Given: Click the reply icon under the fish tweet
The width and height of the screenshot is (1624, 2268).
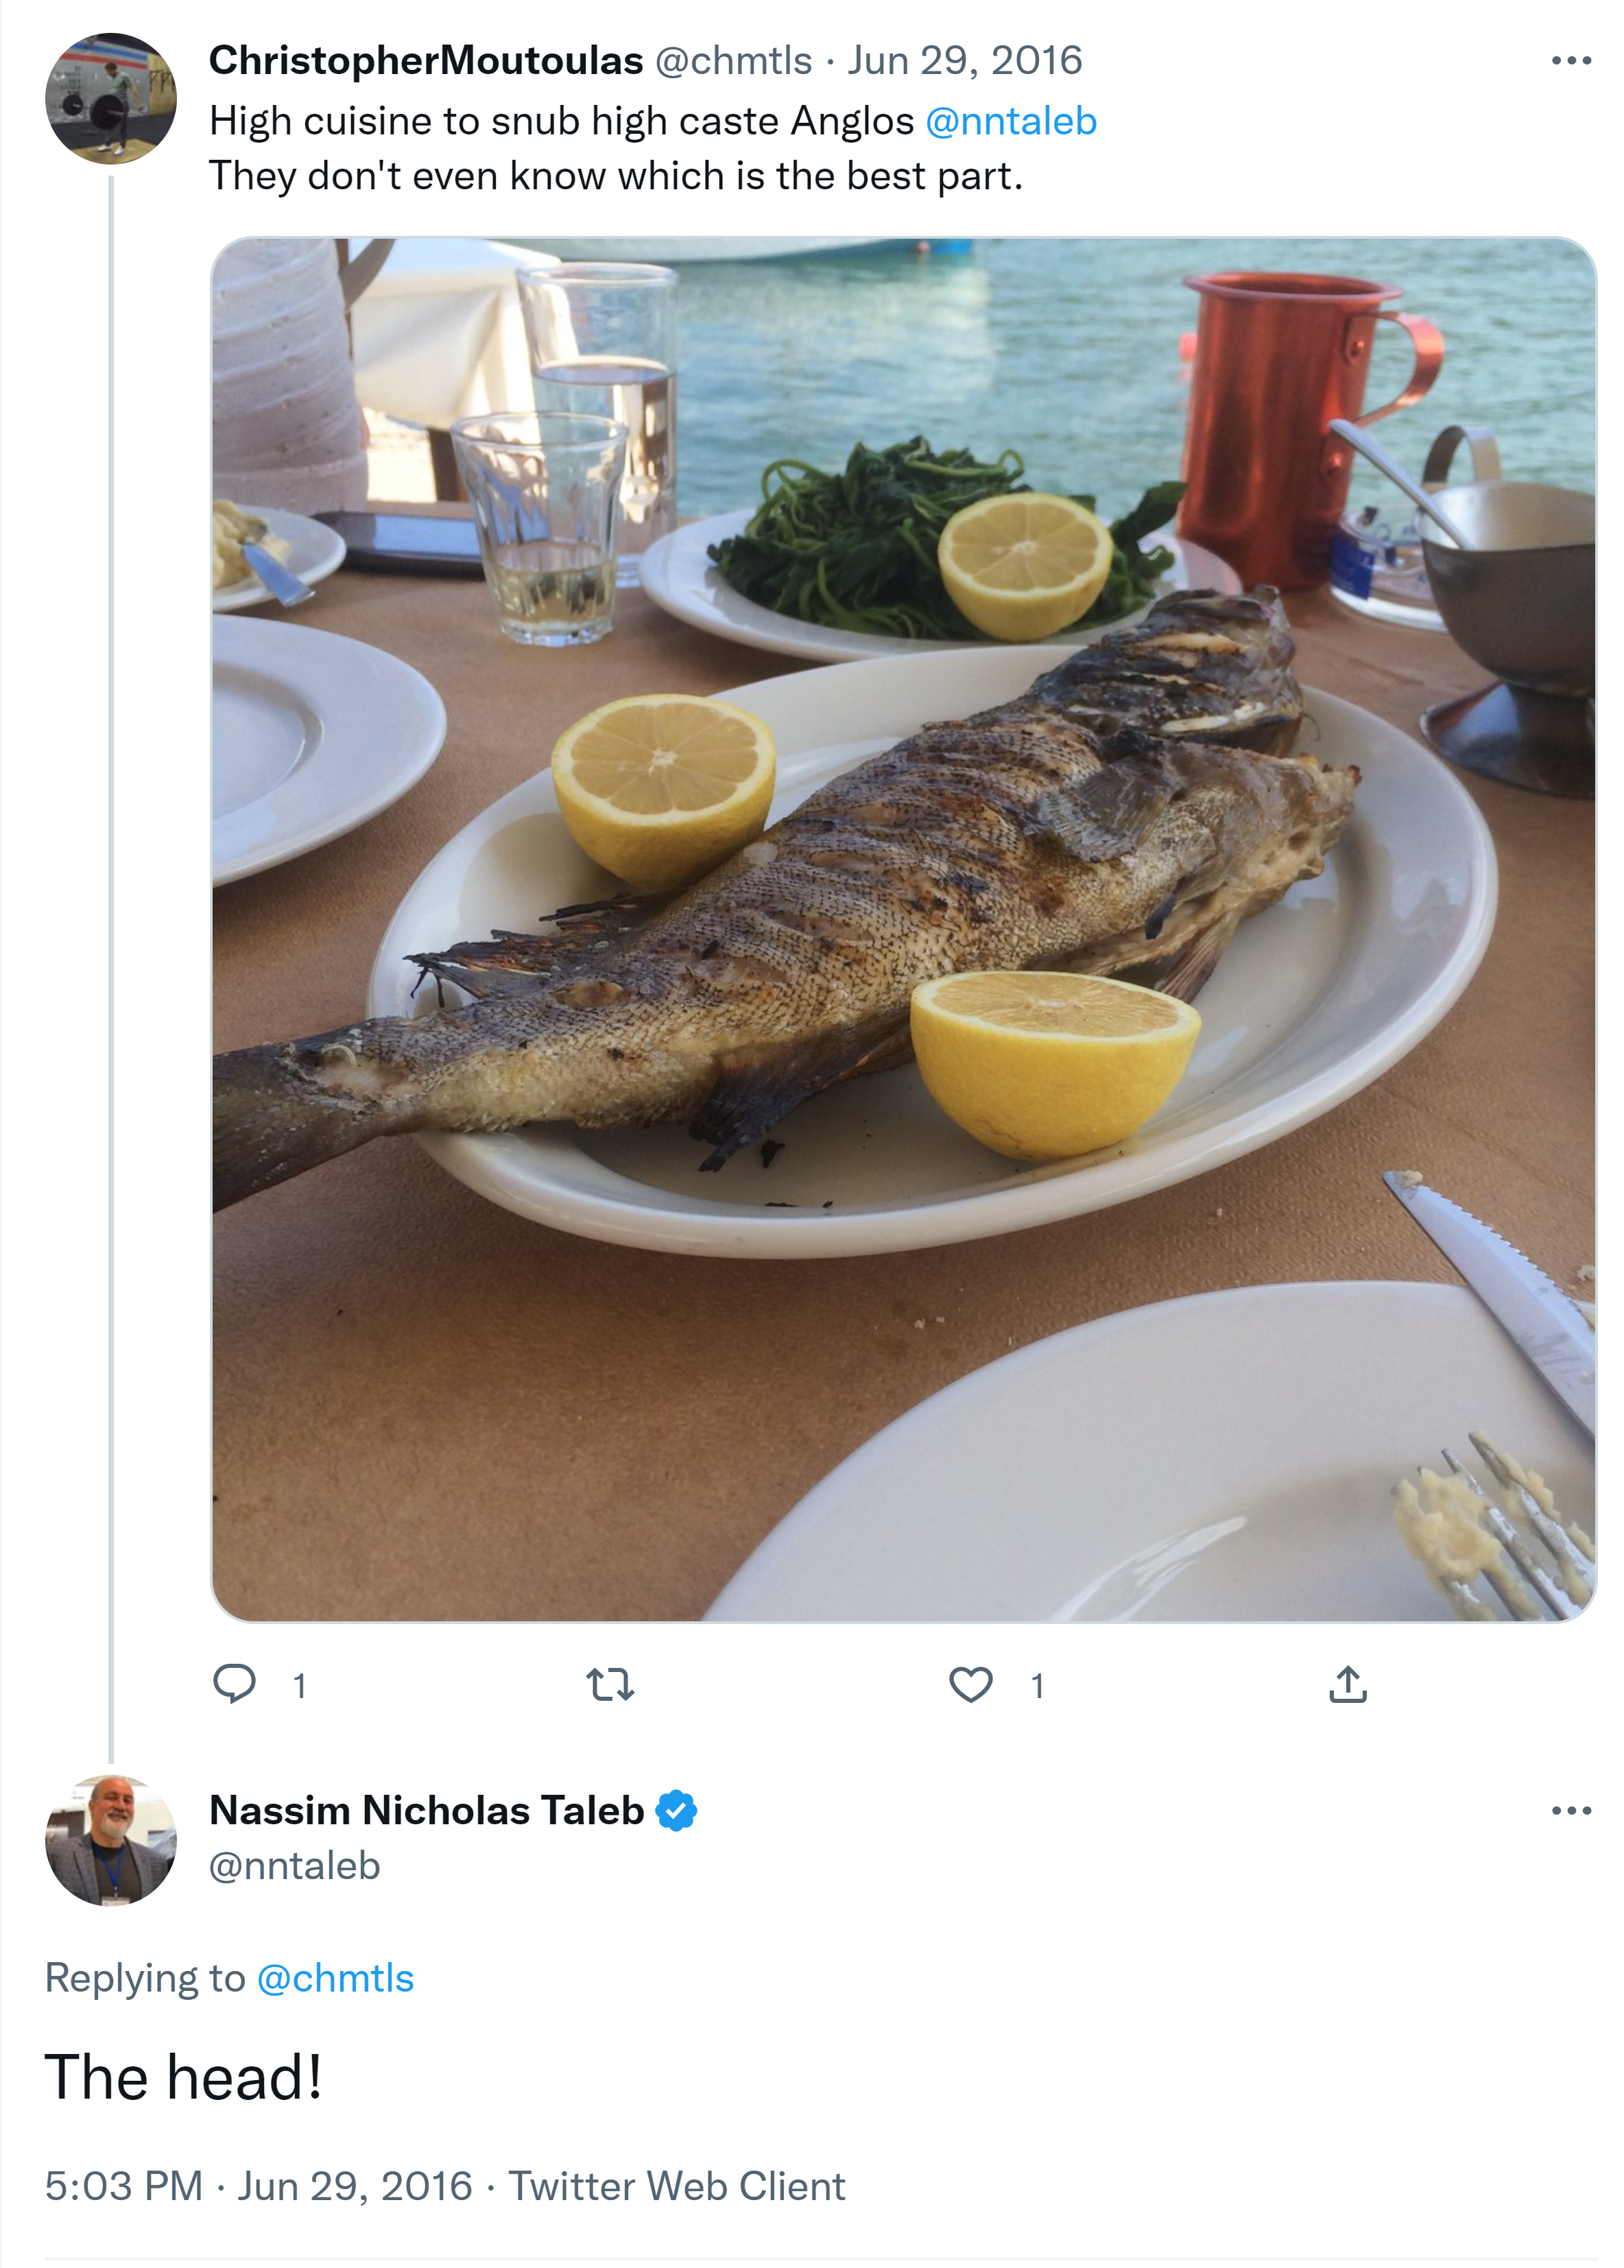Looking at the screenshot, I should pyautogui.click(x=235, y=1684).
